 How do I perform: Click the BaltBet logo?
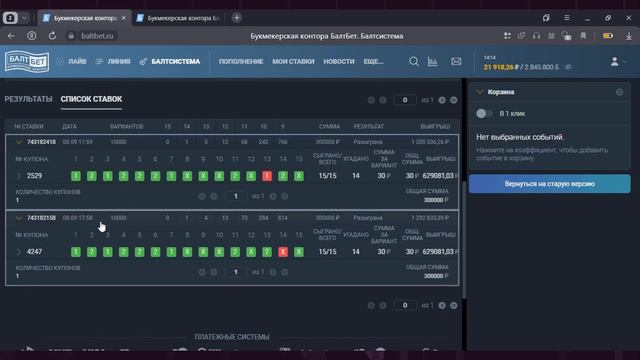[x=27, y=61]
